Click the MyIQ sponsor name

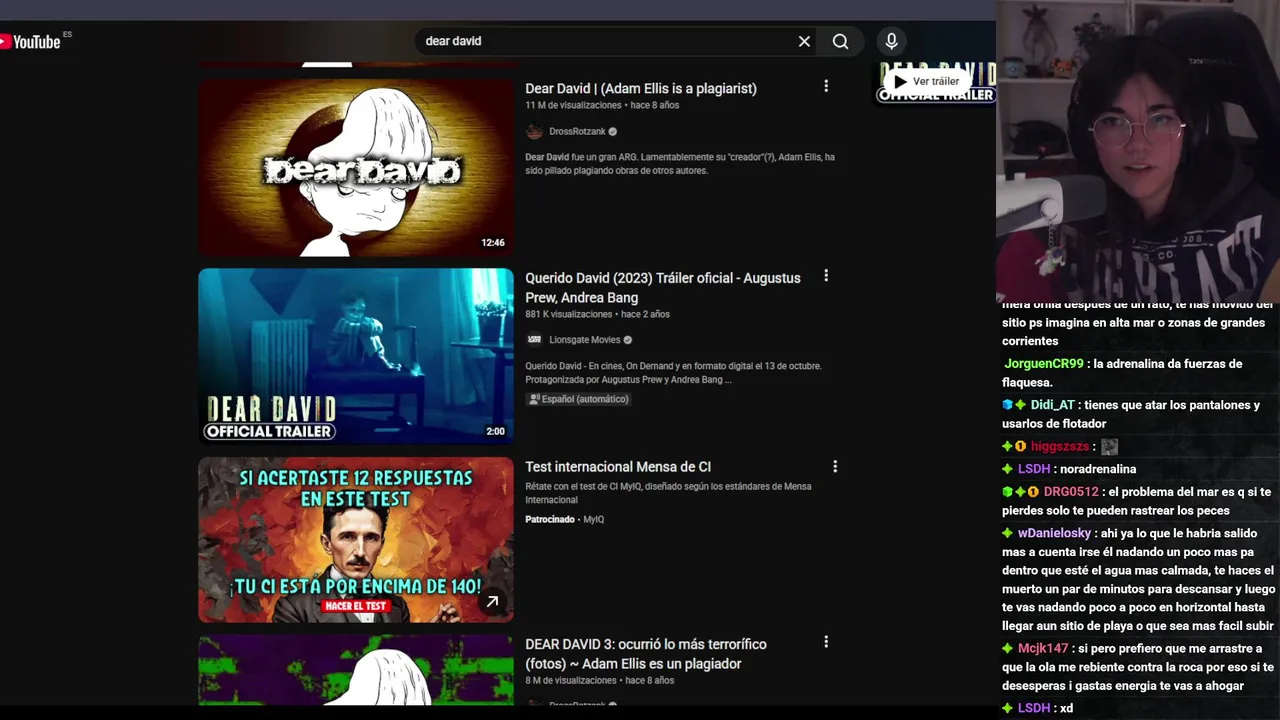[594, 519]
